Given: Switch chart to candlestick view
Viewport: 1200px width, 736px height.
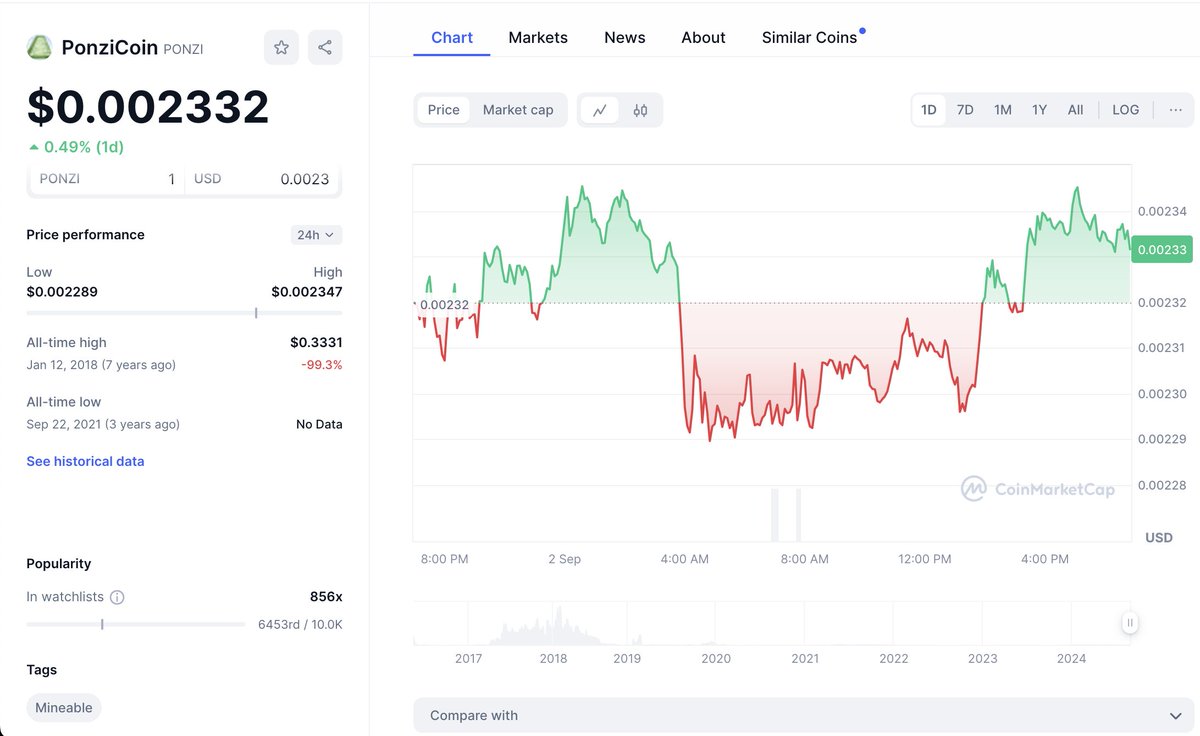Looking at the screenshot, I should tap(641, 110).
